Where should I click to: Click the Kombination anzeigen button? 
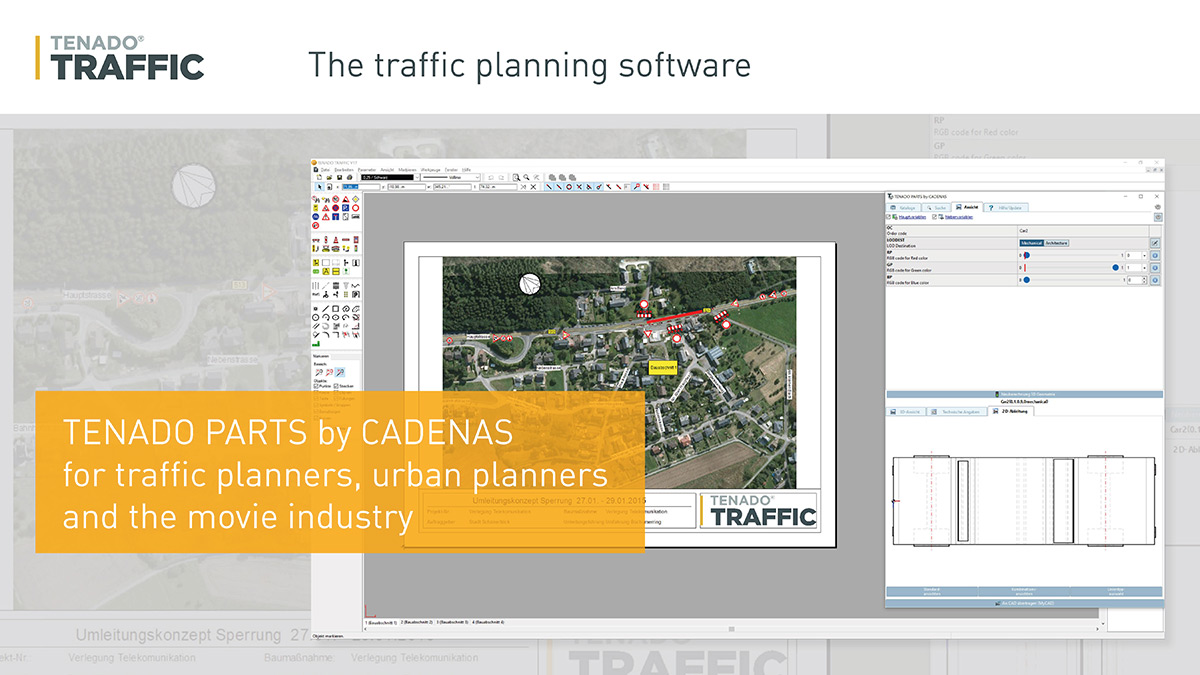click(x=1025, y=592)
